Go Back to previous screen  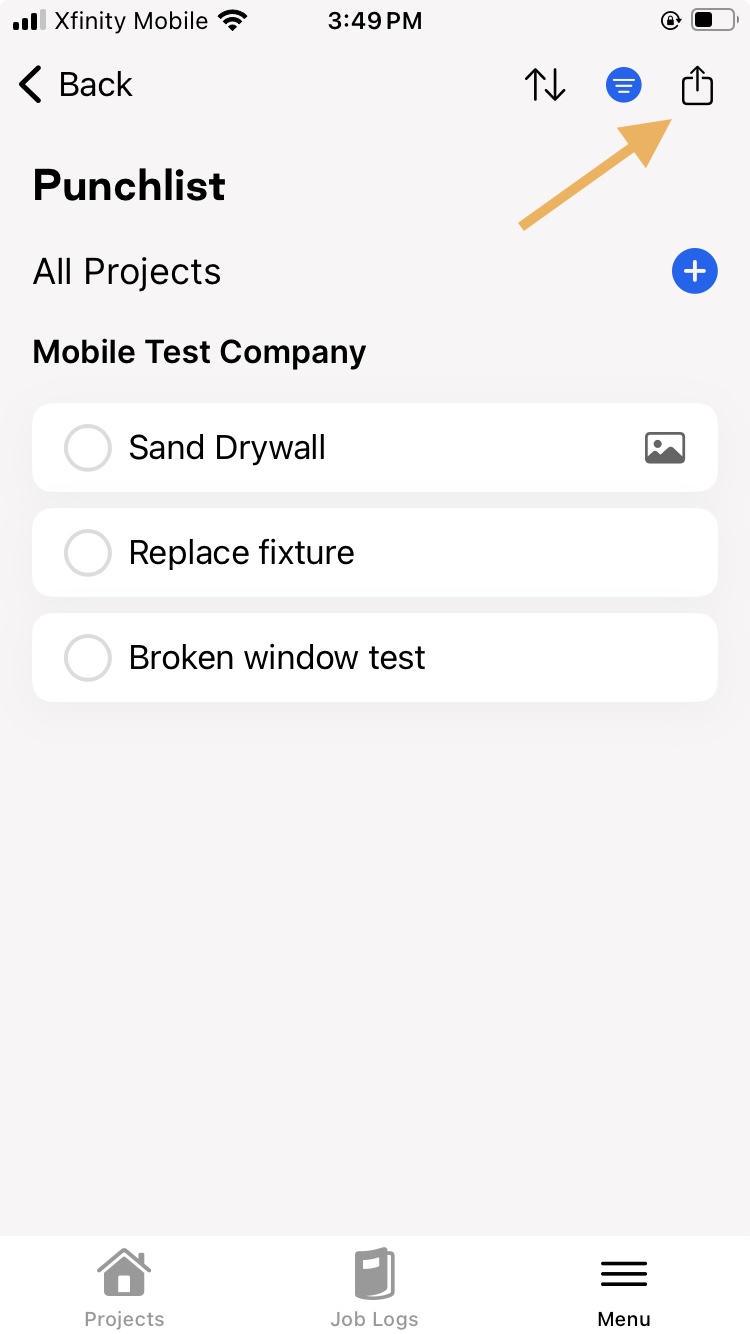coord(76,85)
